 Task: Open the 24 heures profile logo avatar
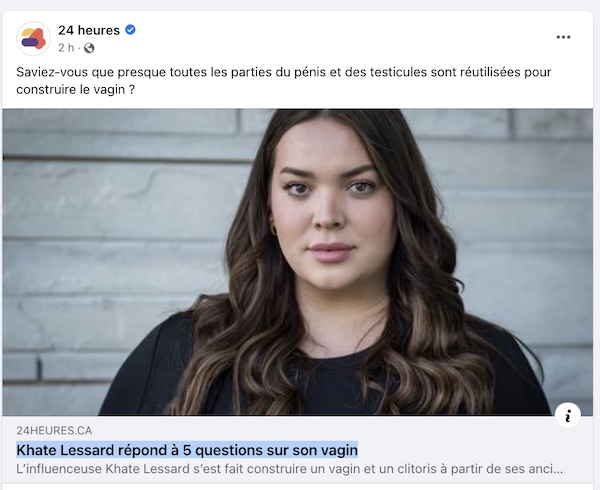click(x=33, y=39)
